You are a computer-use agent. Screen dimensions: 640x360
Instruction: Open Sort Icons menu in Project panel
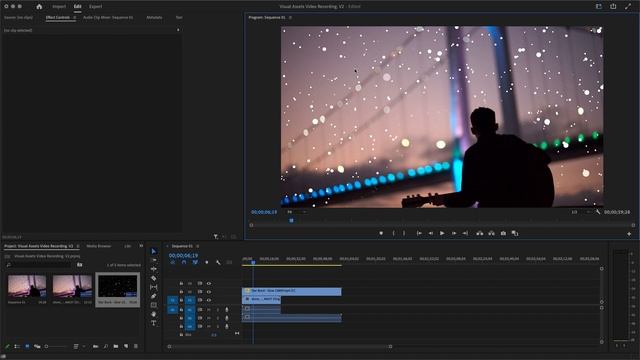[x=76, y=347]
